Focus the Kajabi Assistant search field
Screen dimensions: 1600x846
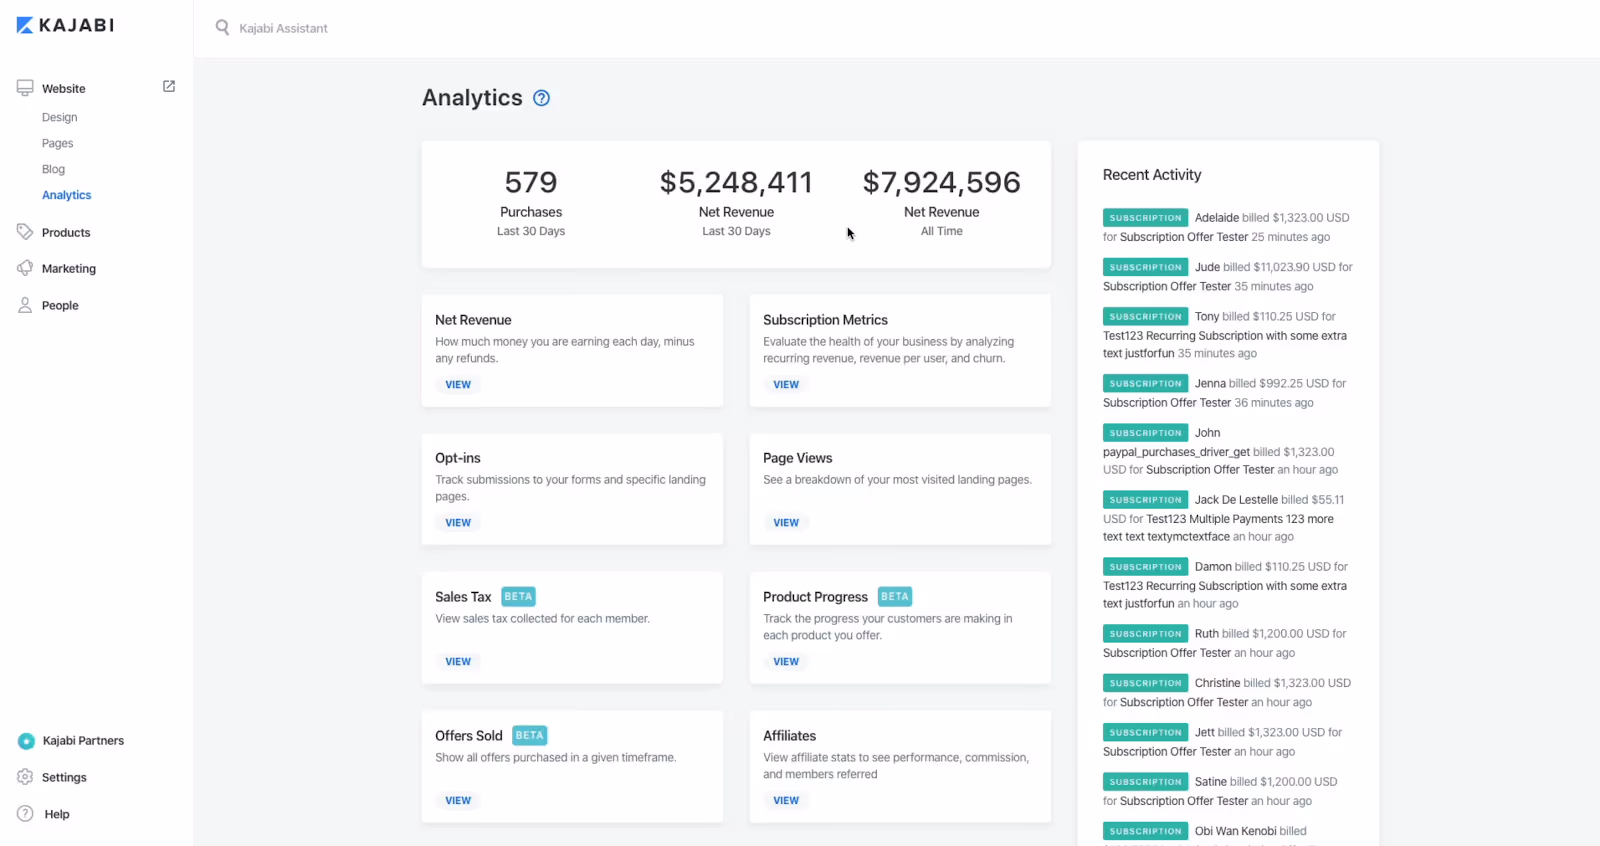pyautogui.click(x=283, y=28)
